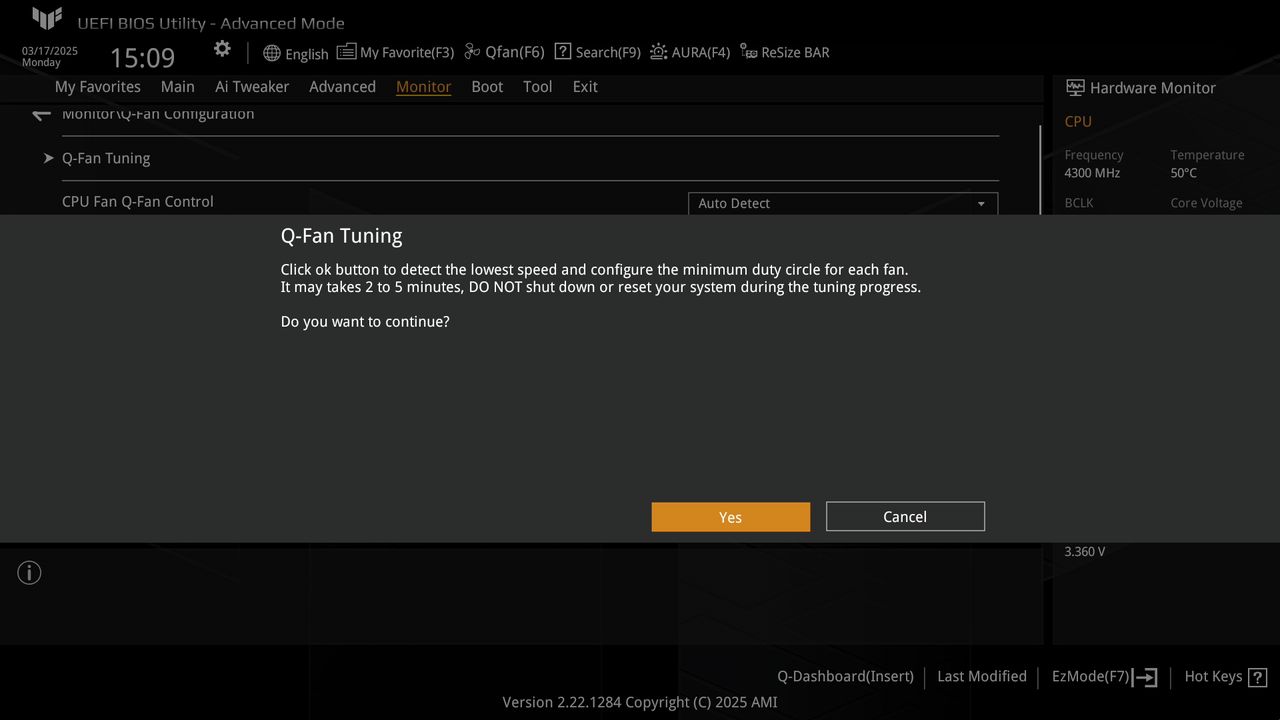Click the 4300 MHz frequency value

pyautogui.click(x=1092, y=173)
